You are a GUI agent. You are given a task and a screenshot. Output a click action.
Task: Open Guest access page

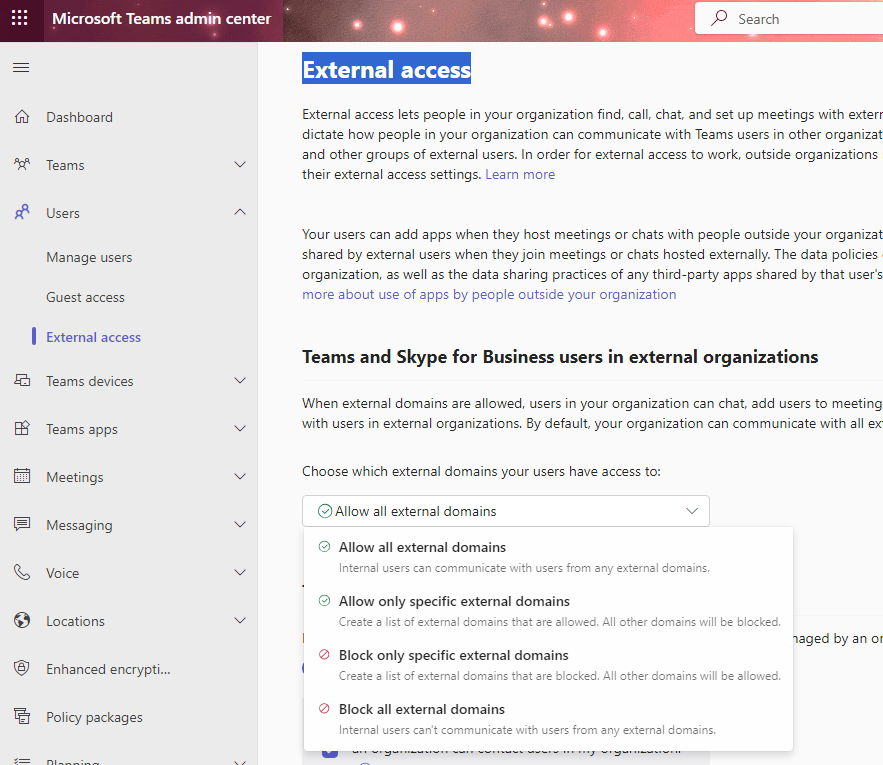85,297
